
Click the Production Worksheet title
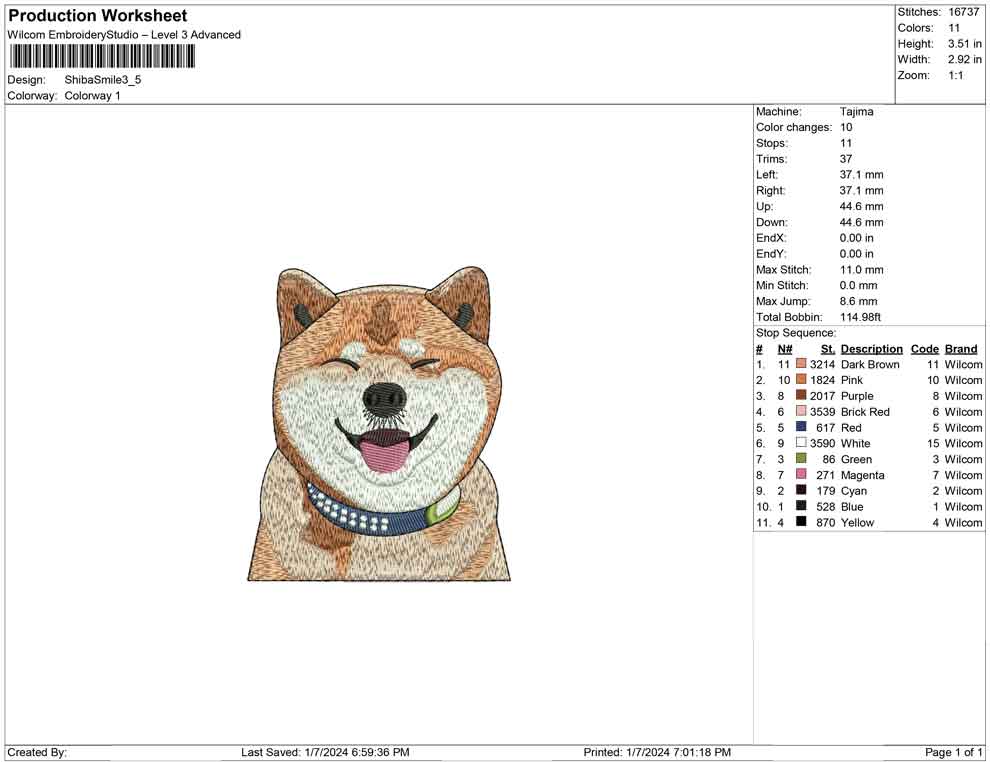(x=97, y=16)
